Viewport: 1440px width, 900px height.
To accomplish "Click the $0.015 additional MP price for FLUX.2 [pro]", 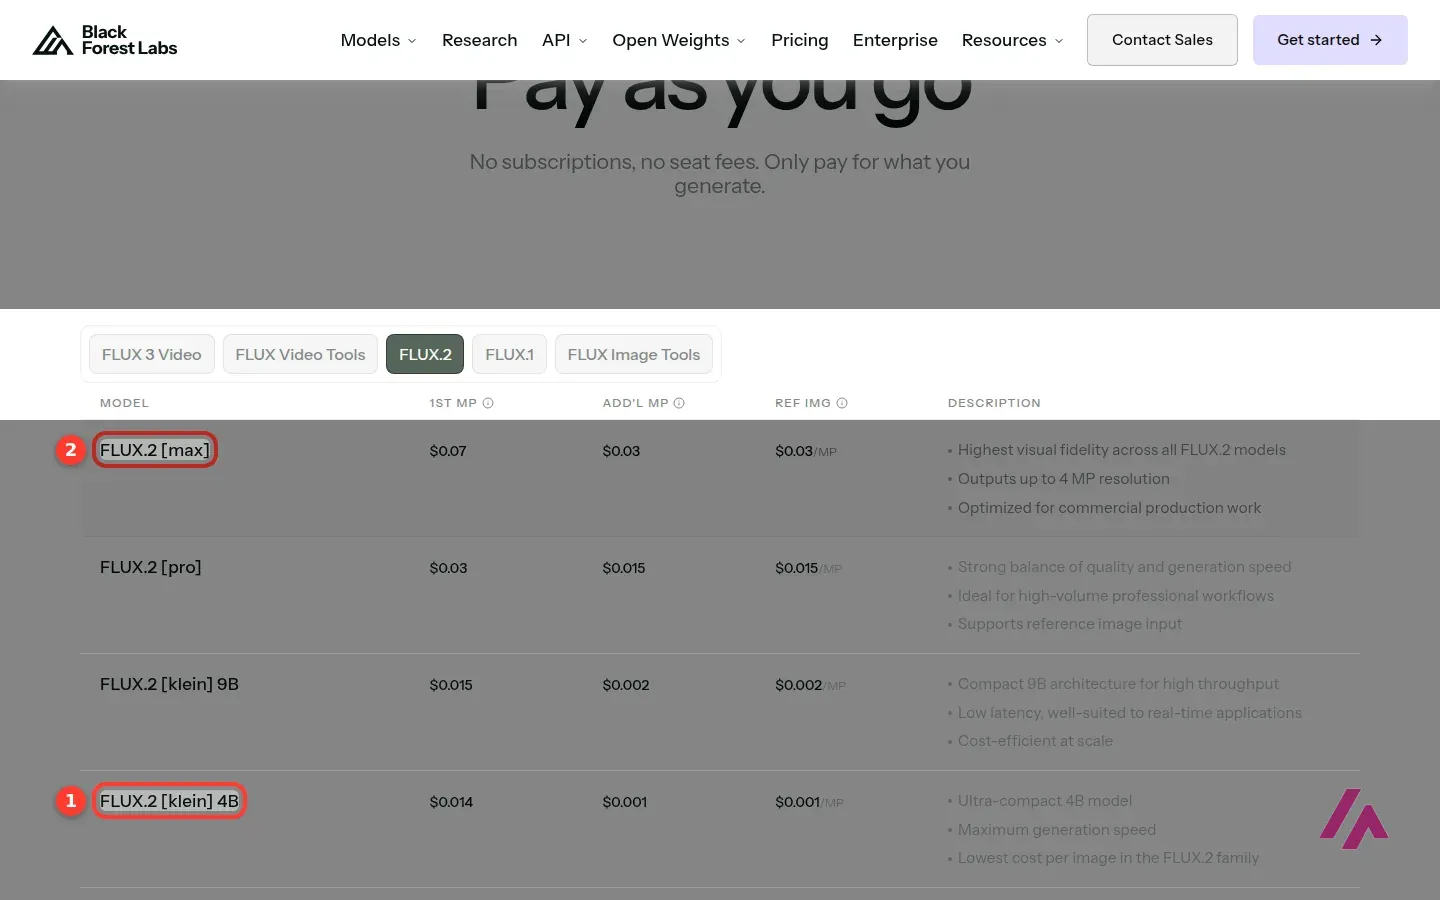I will click(624, 568).
